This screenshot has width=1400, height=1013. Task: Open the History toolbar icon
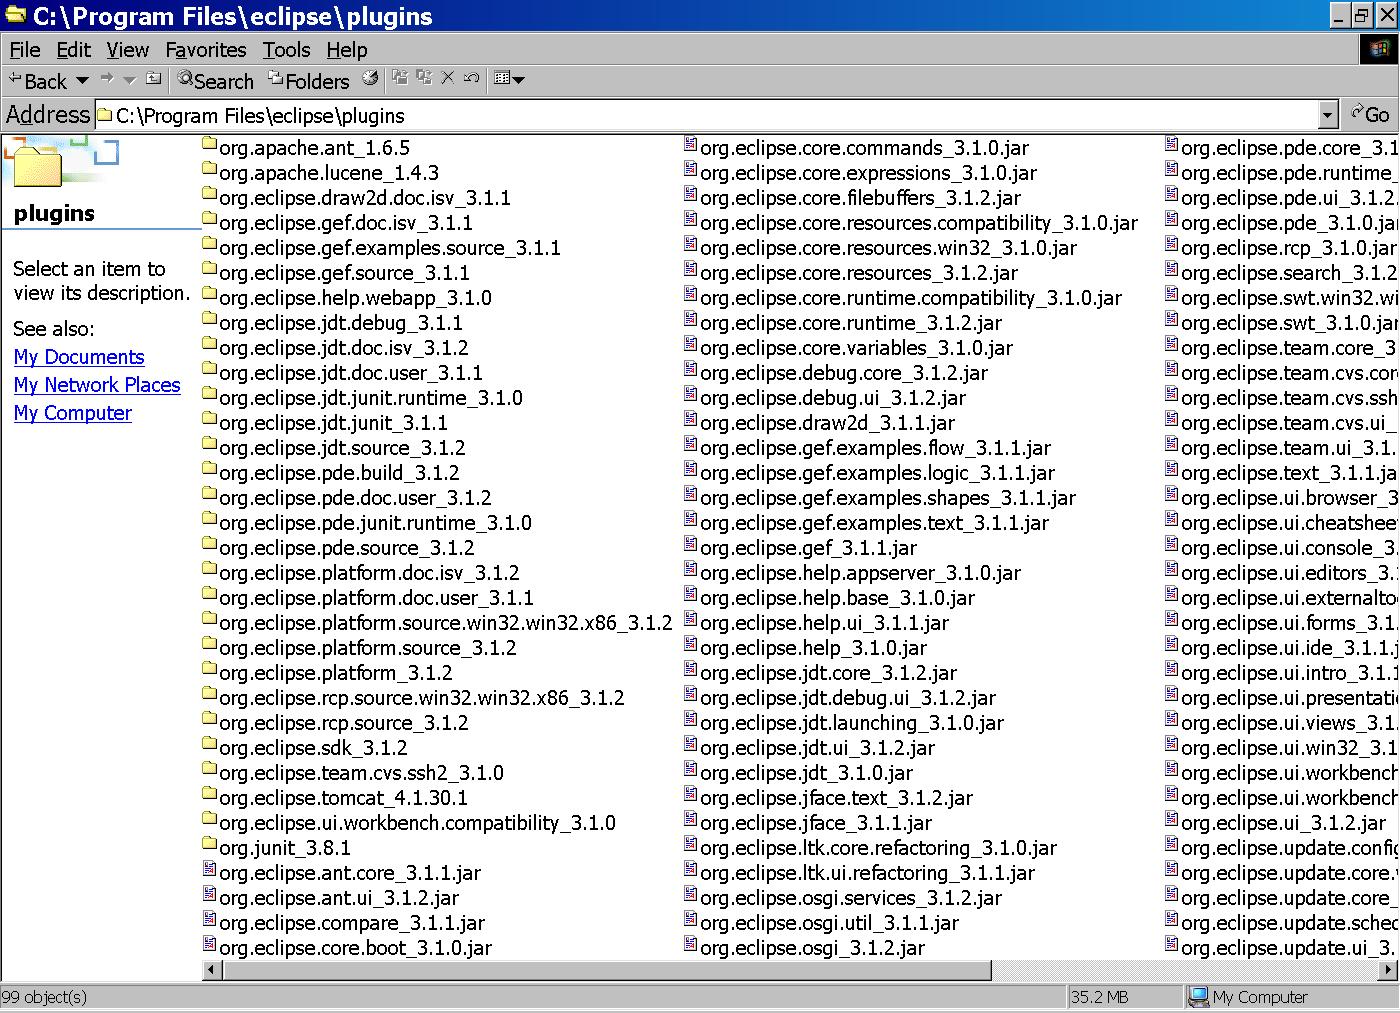coord(370,79)
